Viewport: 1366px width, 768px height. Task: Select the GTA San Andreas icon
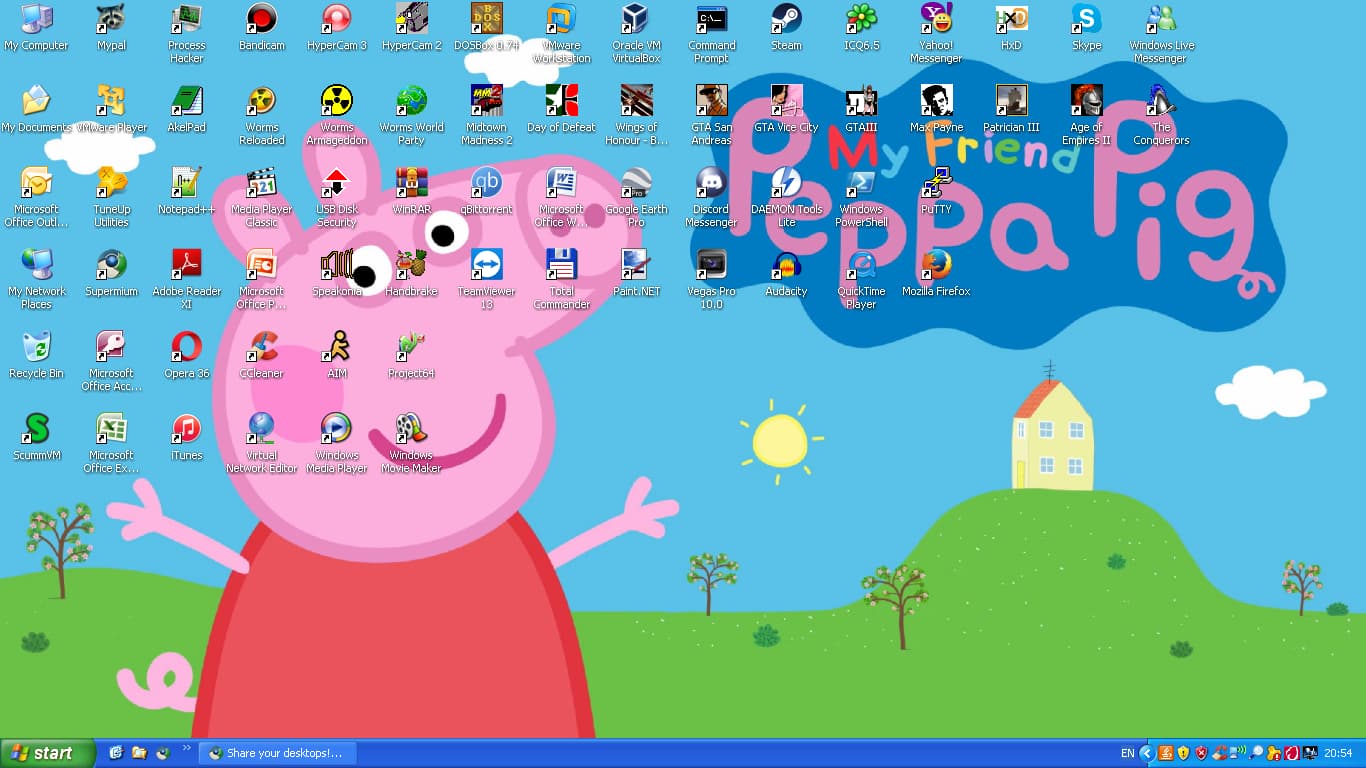pyautogui.click(x=711, y=101)
